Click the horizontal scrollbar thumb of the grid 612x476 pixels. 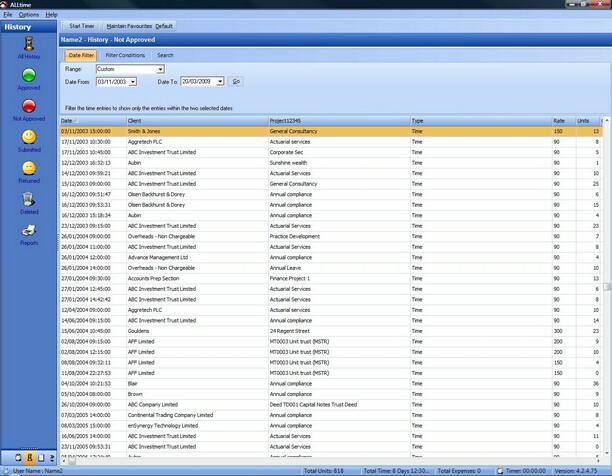coord(72,461)
